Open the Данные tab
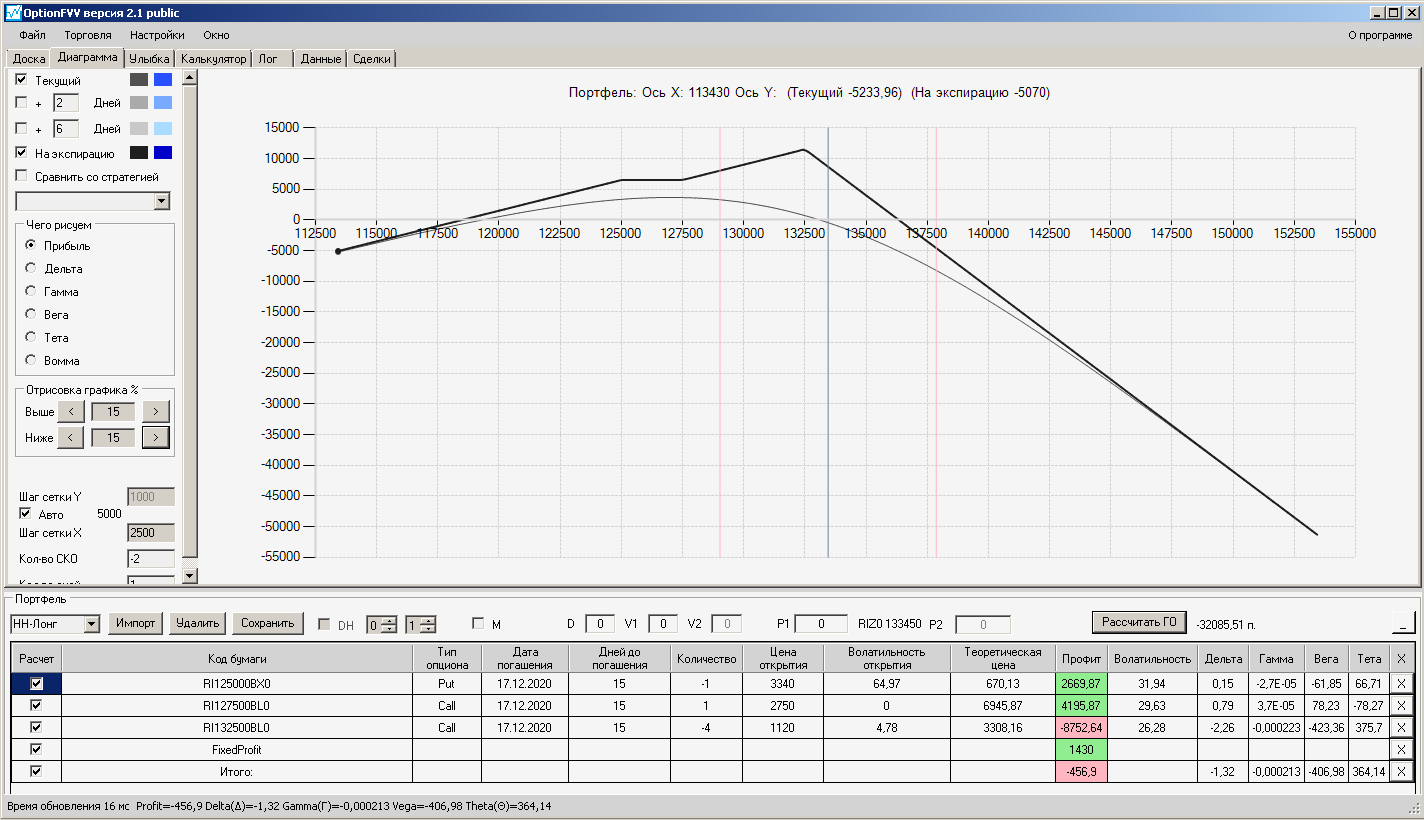 coord(321,59)
